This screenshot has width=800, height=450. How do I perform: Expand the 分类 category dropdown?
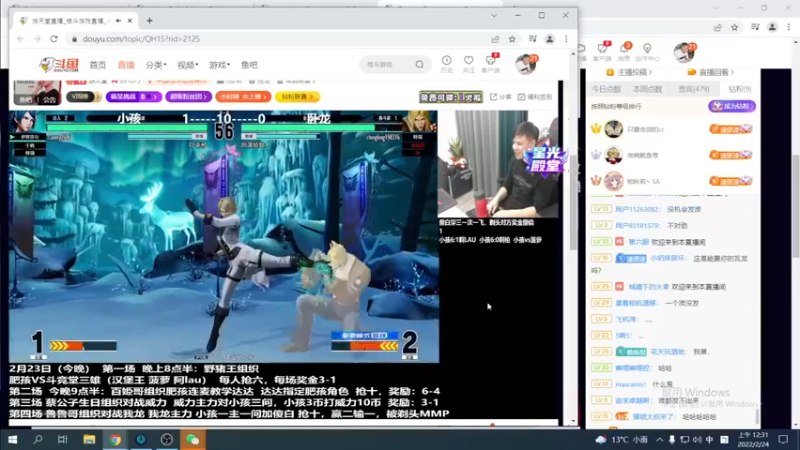156,65
